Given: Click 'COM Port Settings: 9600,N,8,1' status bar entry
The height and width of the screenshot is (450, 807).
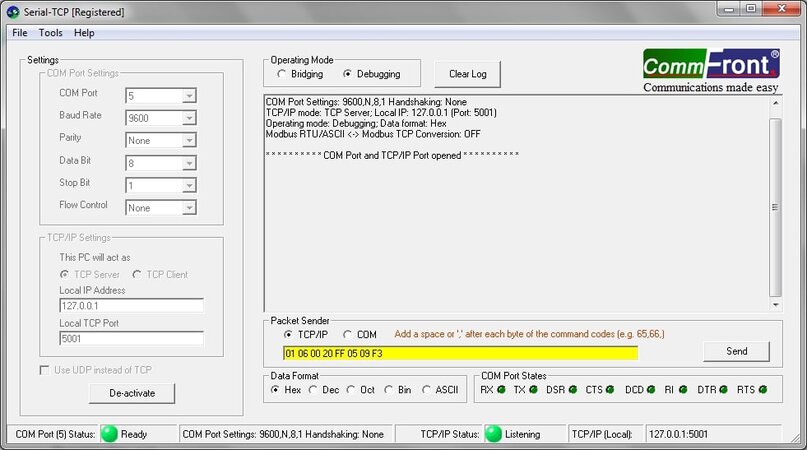Looking at the screenshot, I should [283, 434].
